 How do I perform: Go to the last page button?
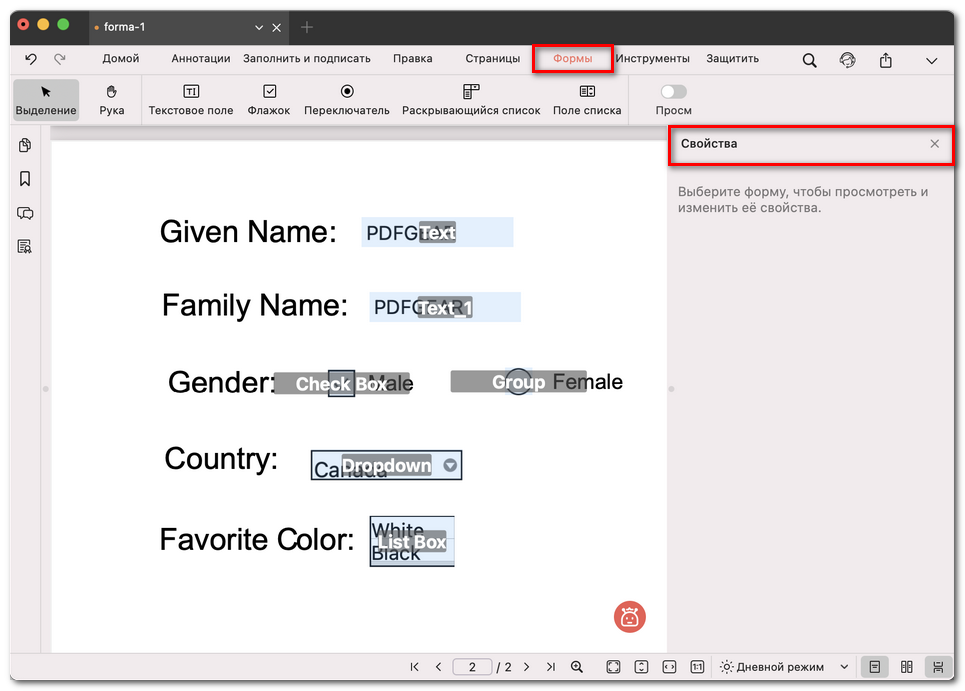[x=550, y=667]
